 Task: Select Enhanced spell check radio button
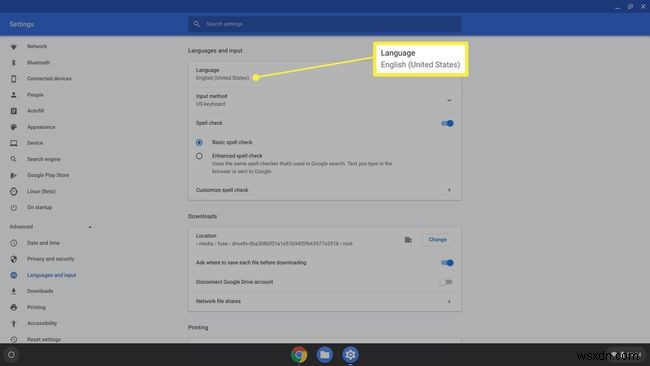click(199, 156)
